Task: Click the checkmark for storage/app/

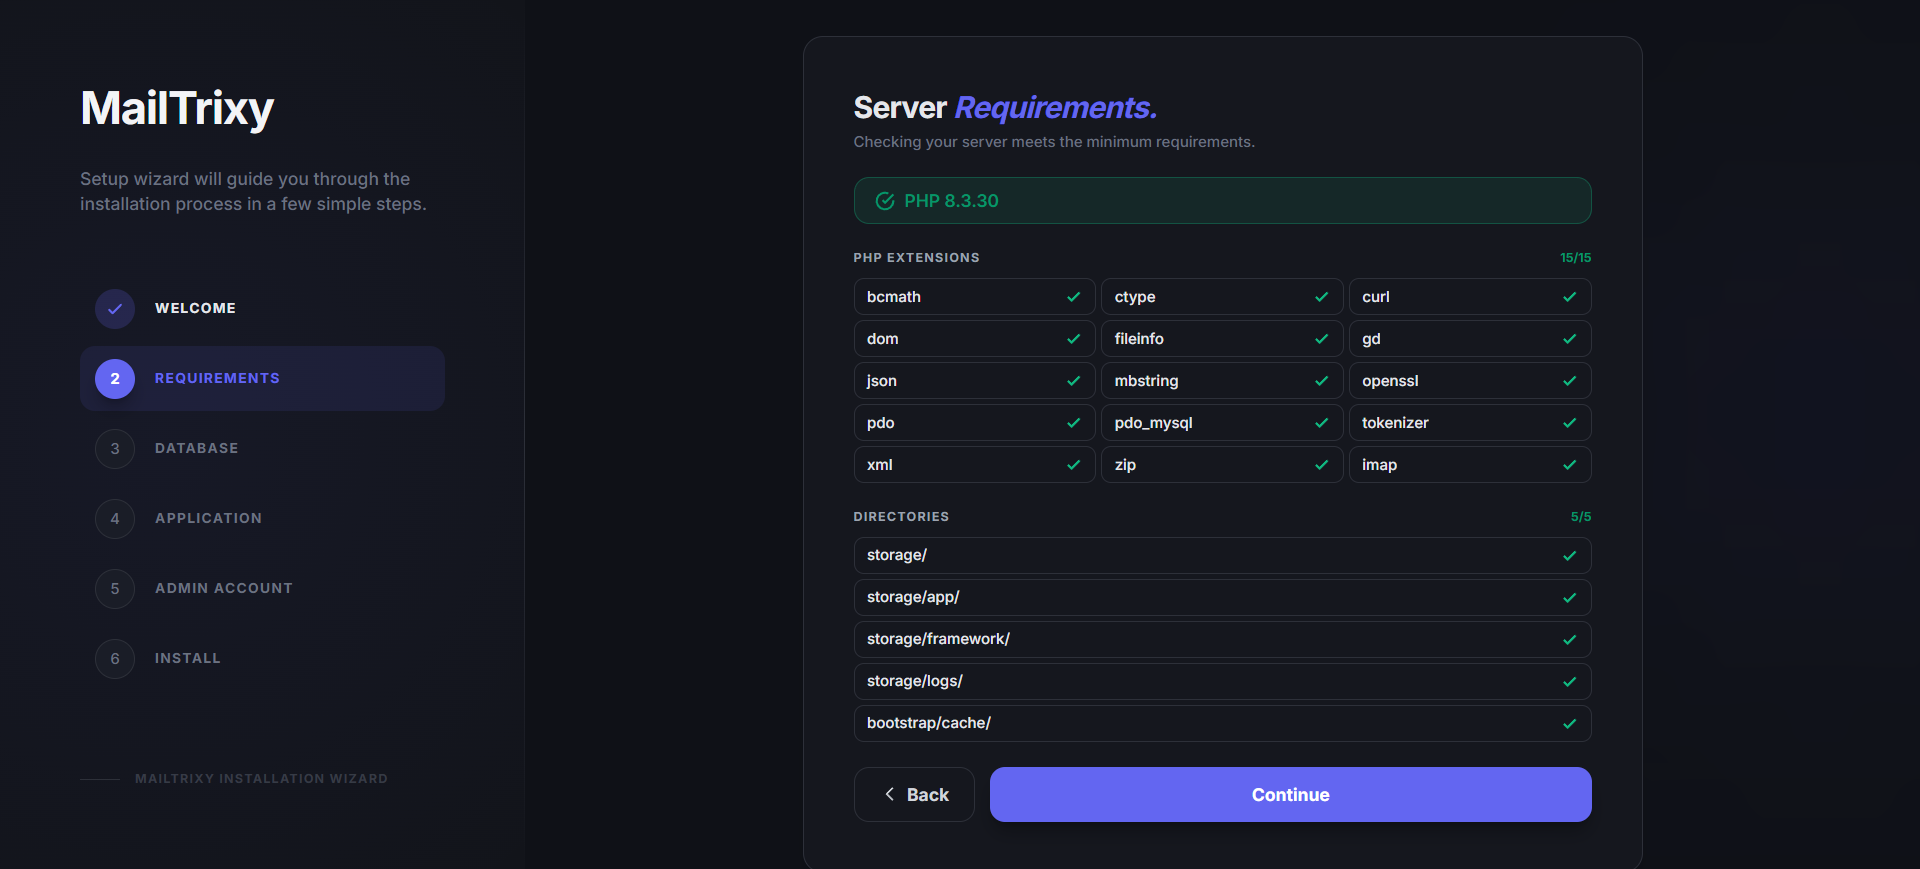Action: click(1570, 598)
